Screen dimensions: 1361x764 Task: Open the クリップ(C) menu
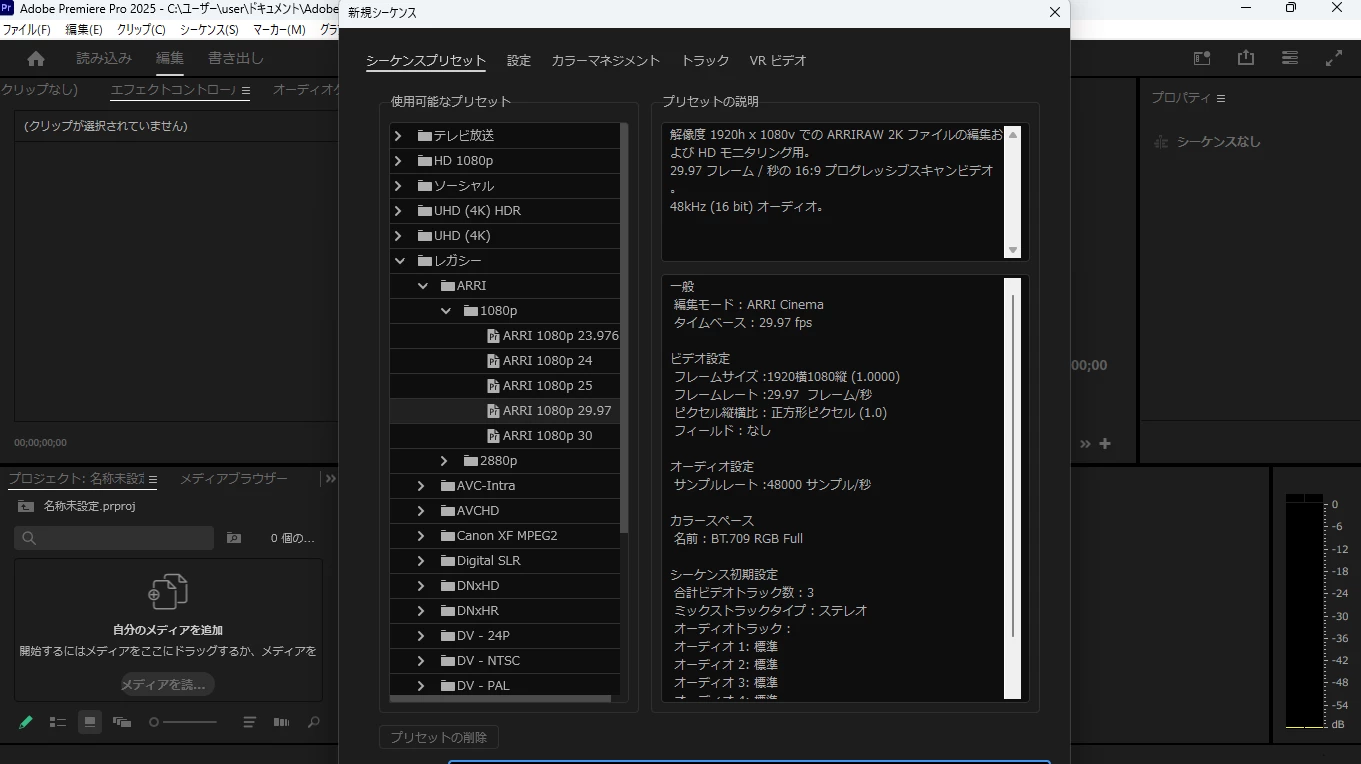(141, 30)
